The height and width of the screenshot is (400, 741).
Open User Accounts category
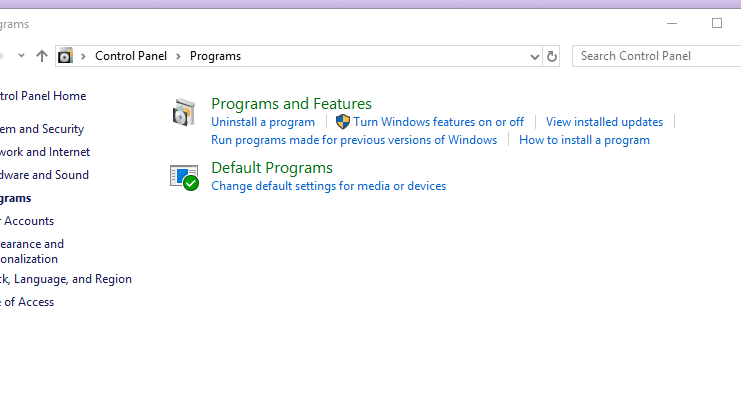tap(27, 221)
